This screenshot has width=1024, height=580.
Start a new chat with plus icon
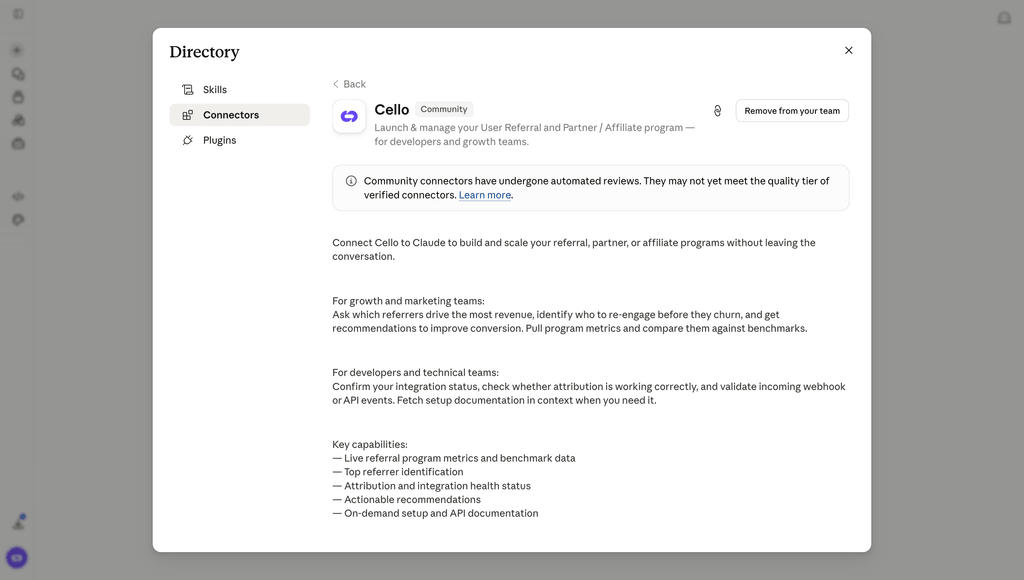(x=18, y=50)
